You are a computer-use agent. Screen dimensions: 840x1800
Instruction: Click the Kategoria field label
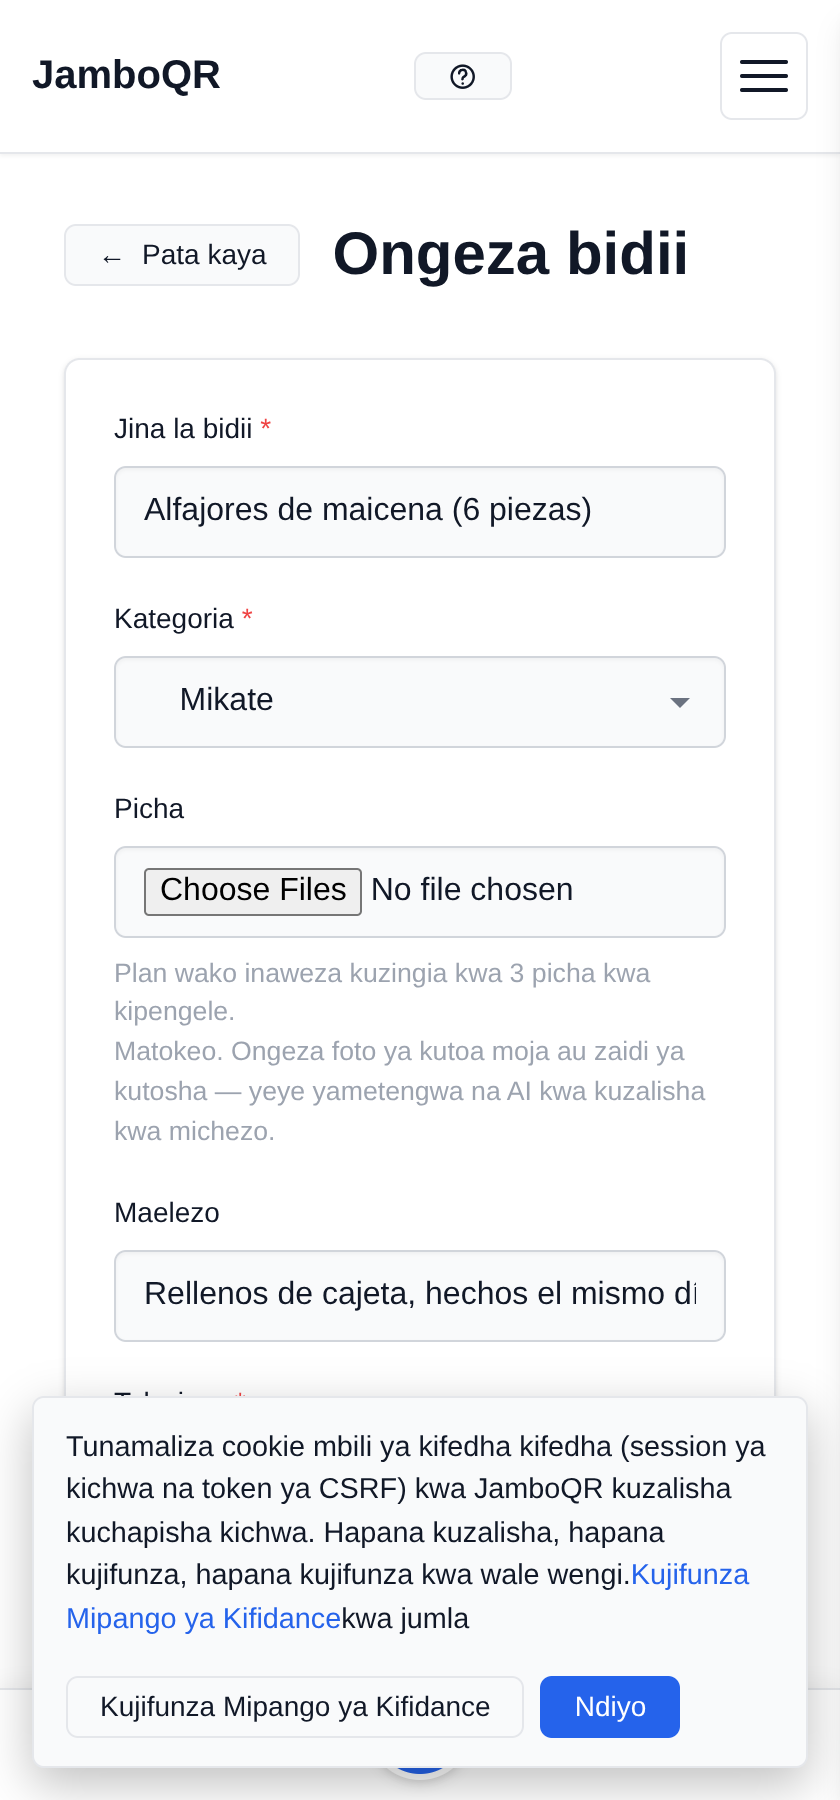click(174, 619)
